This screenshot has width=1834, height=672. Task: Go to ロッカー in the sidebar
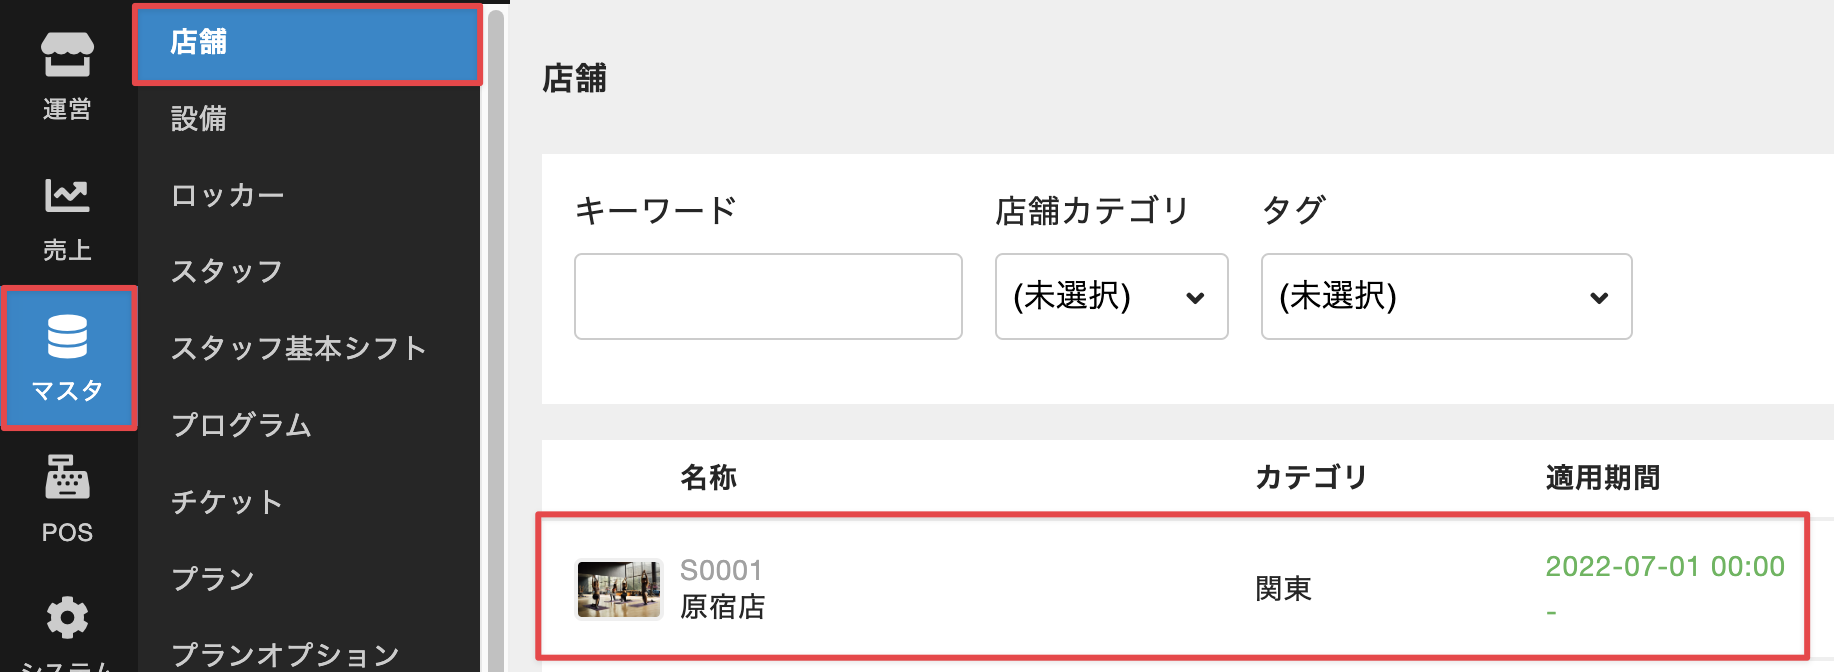pyautogui.click(x=228, y=195)
